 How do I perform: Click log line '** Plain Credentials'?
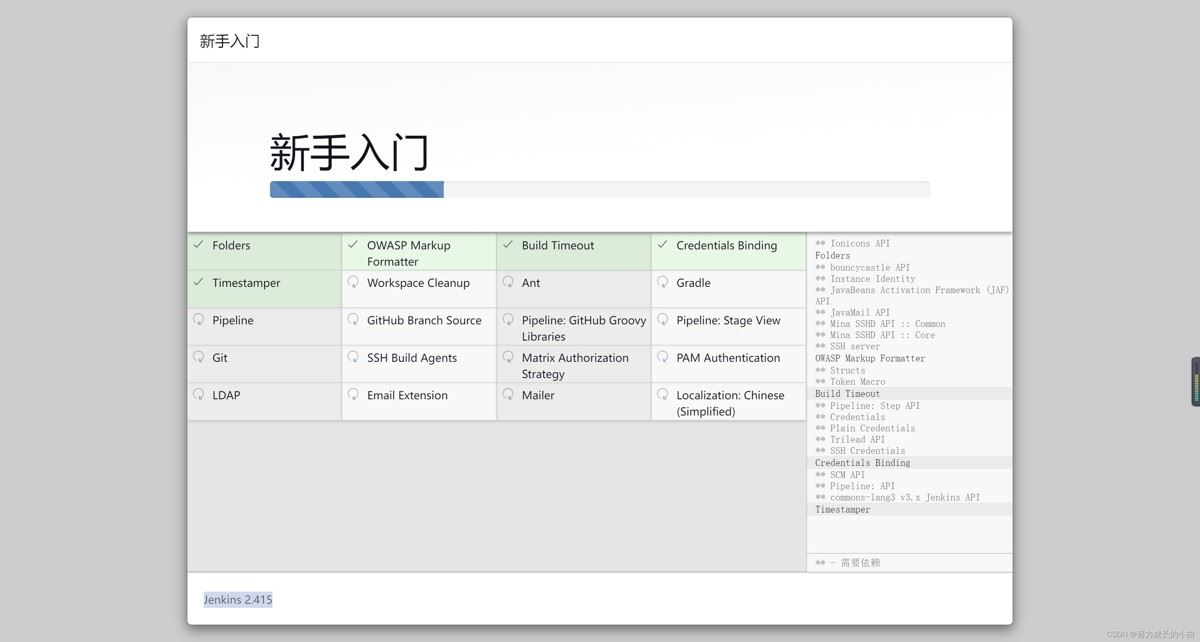coord(865,428)
